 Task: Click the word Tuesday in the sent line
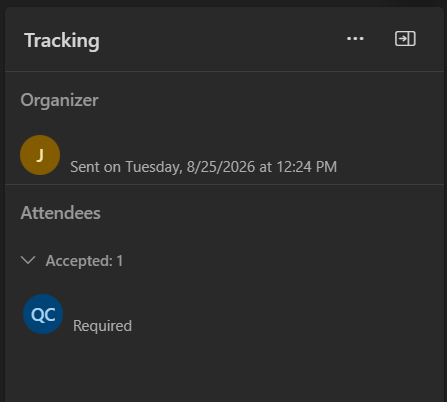tap(154, 167)
